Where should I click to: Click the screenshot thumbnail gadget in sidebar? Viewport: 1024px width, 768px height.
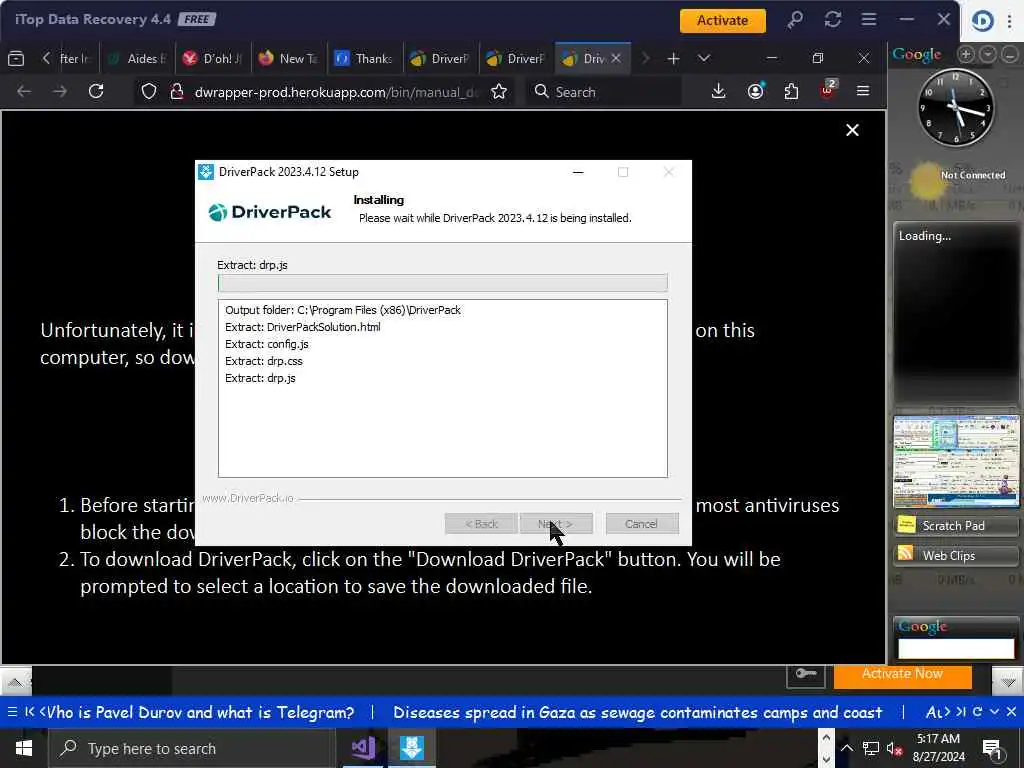[956, 461]
